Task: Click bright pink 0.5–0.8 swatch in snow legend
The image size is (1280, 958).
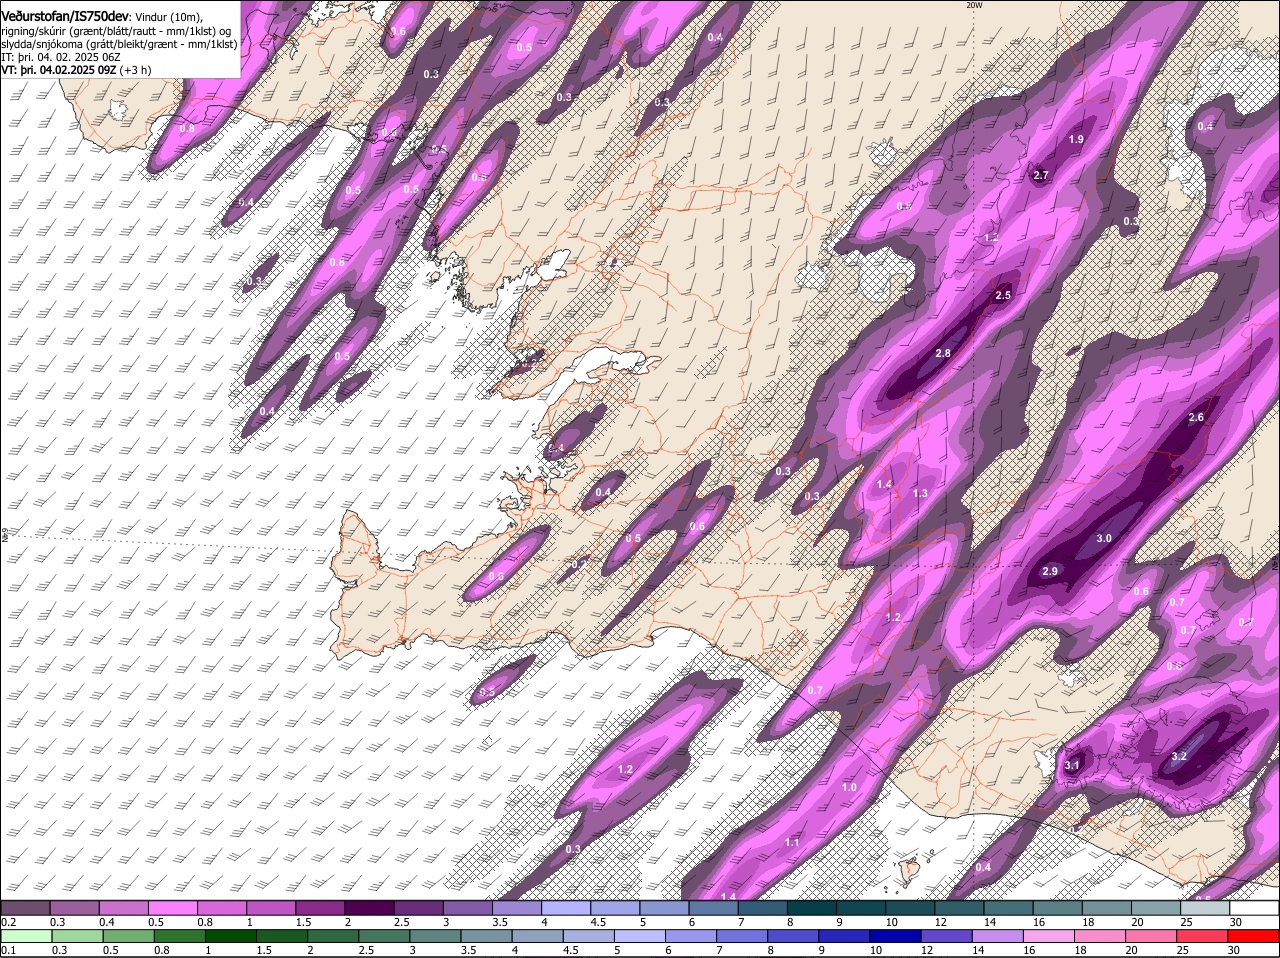Action: tap(175, 908)
